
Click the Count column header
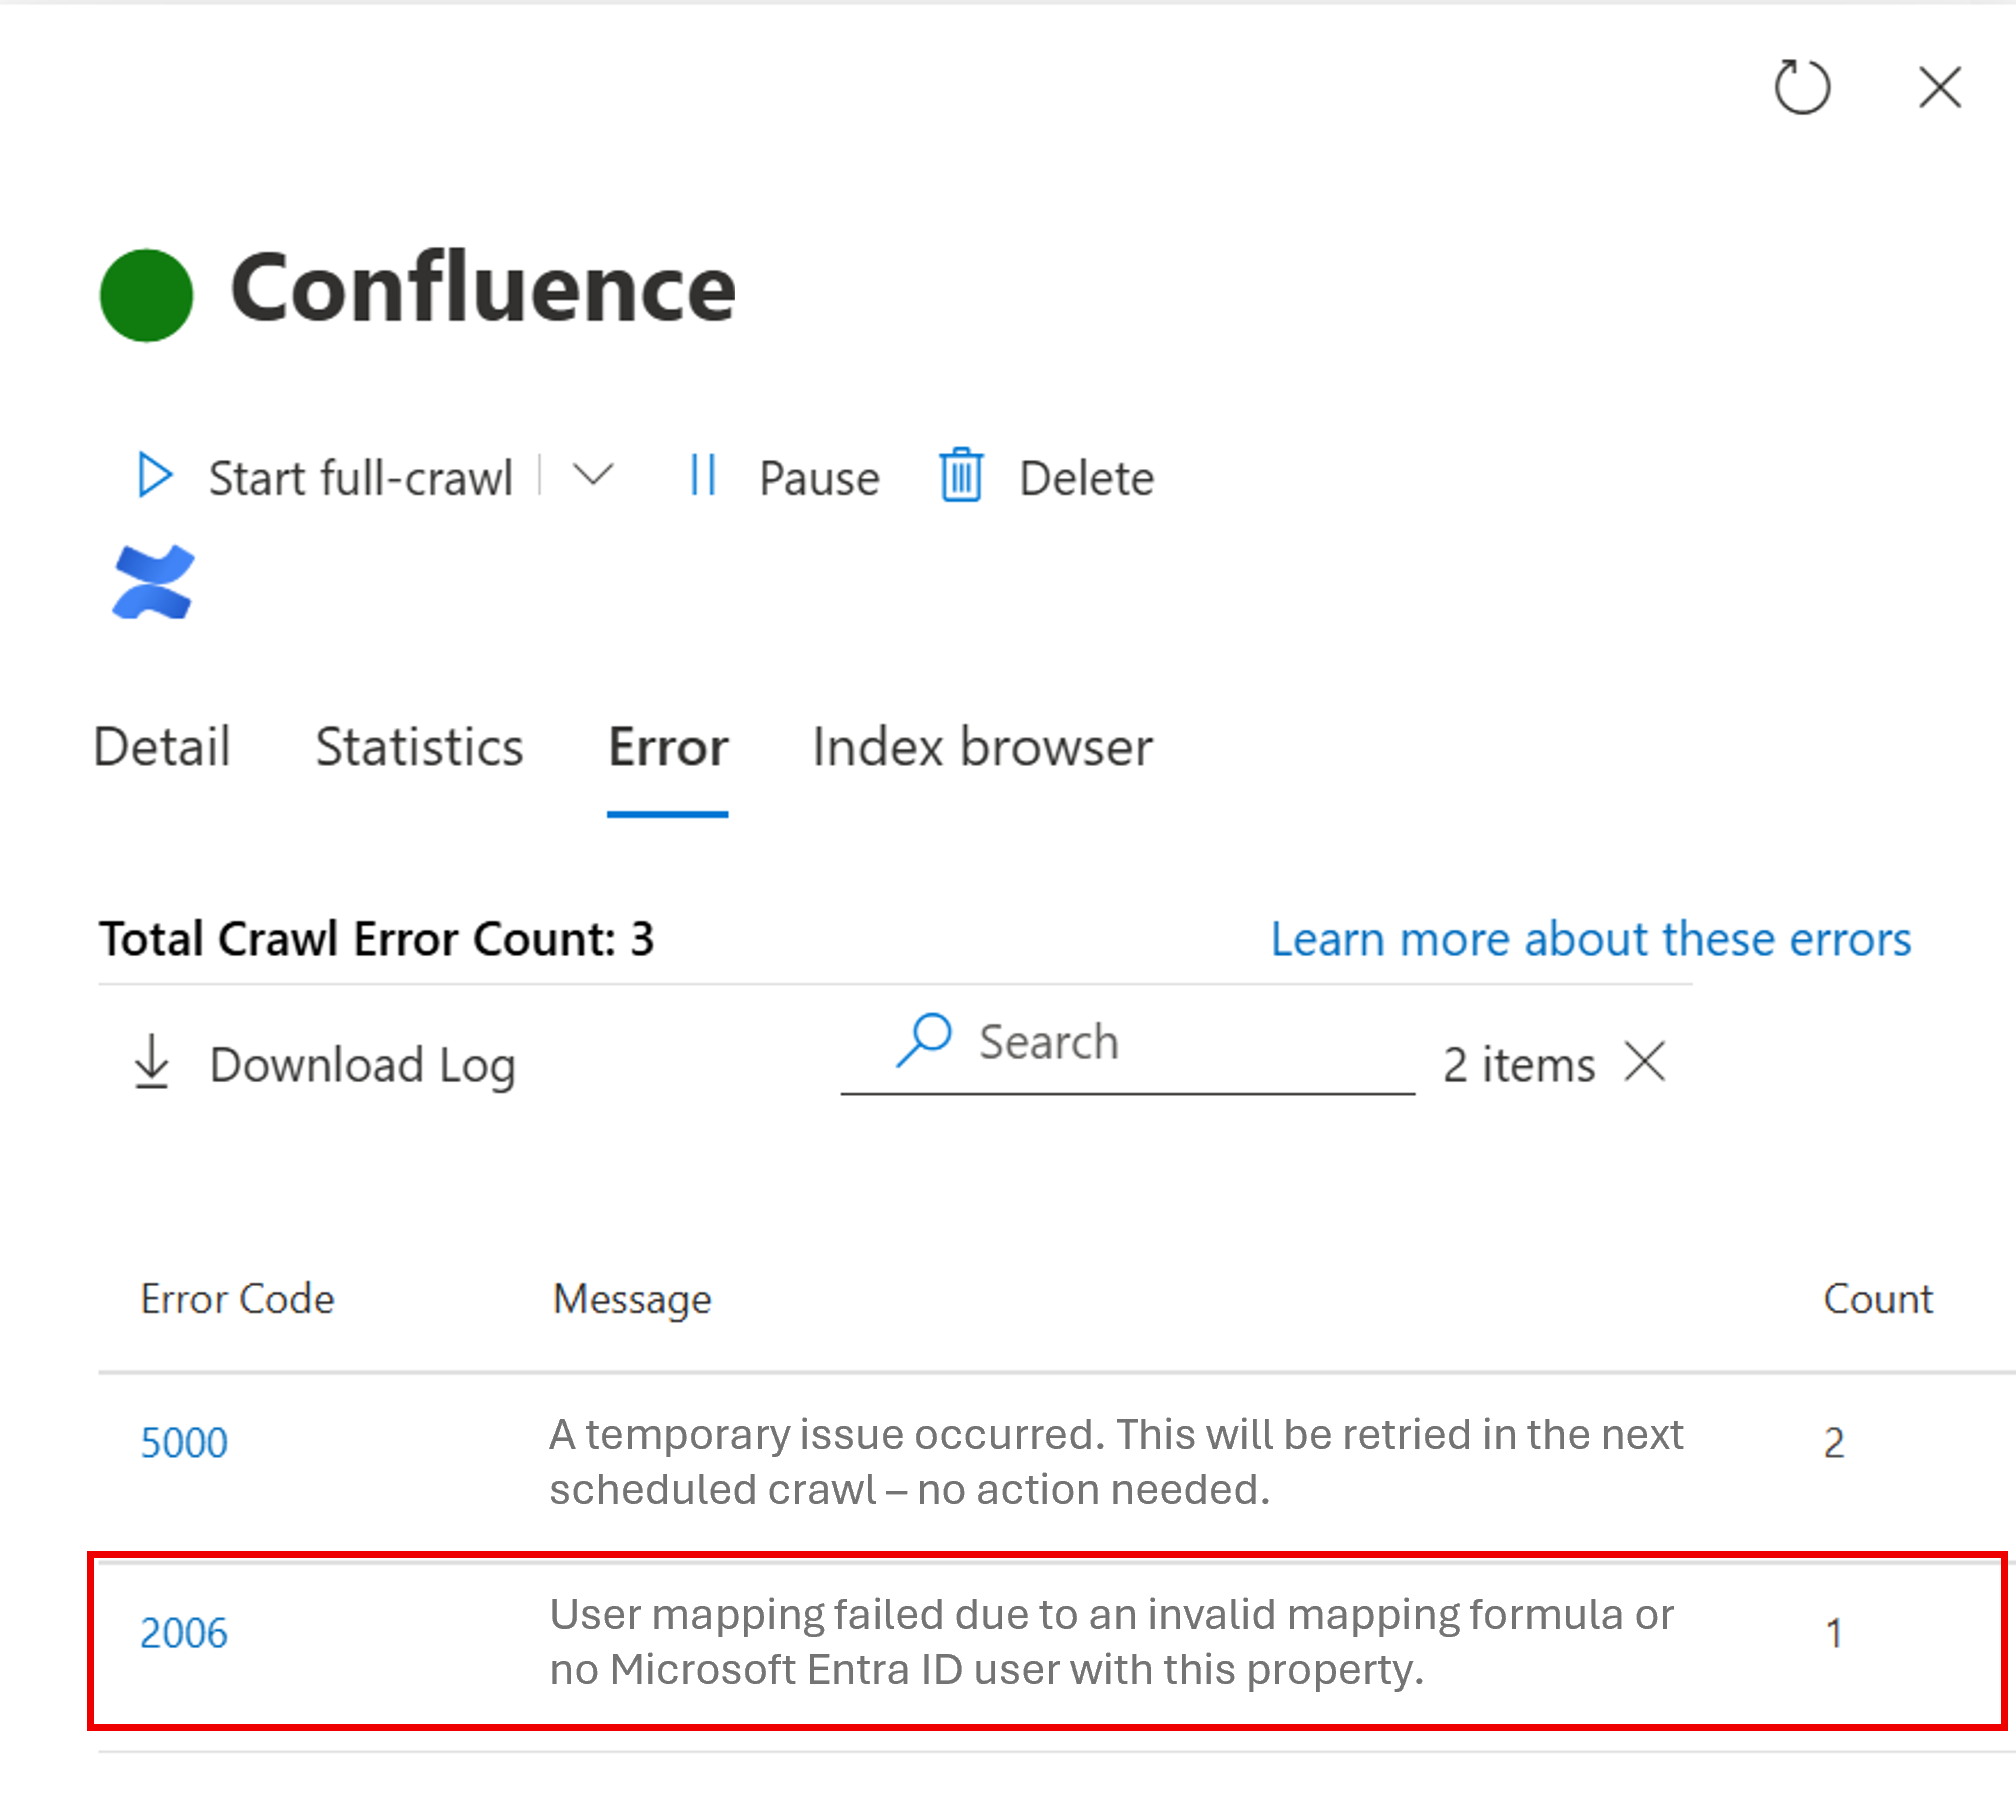coord(1878,1298)
